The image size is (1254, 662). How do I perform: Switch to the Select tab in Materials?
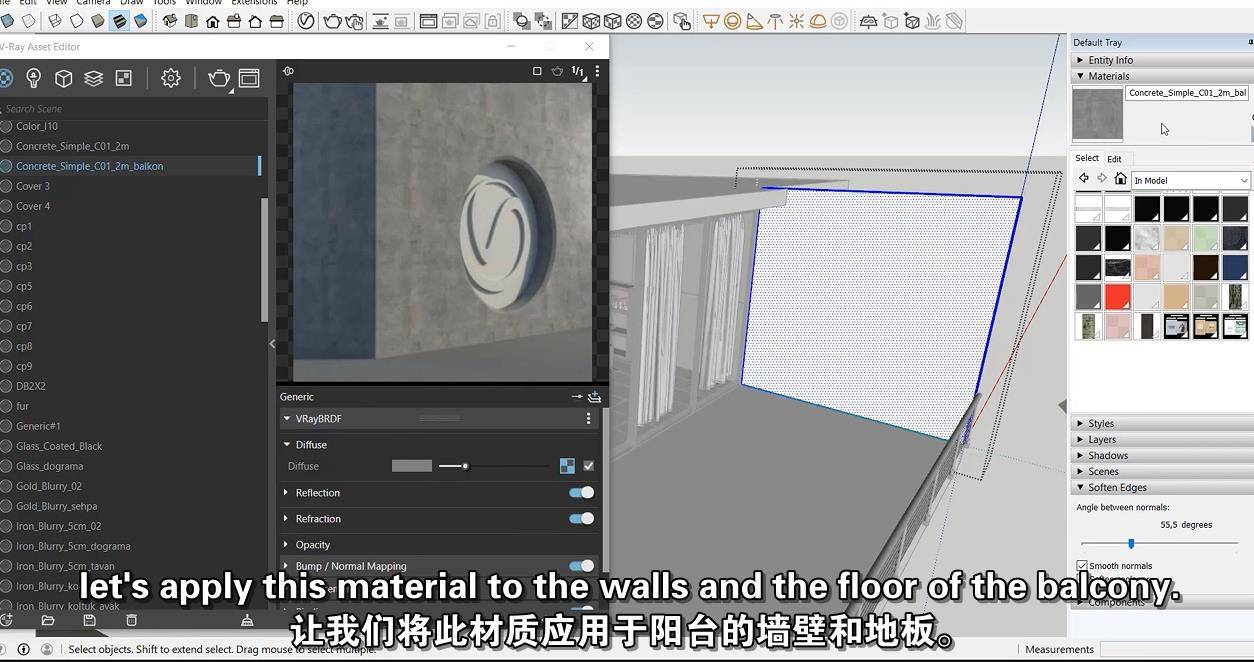[1087, 158]
